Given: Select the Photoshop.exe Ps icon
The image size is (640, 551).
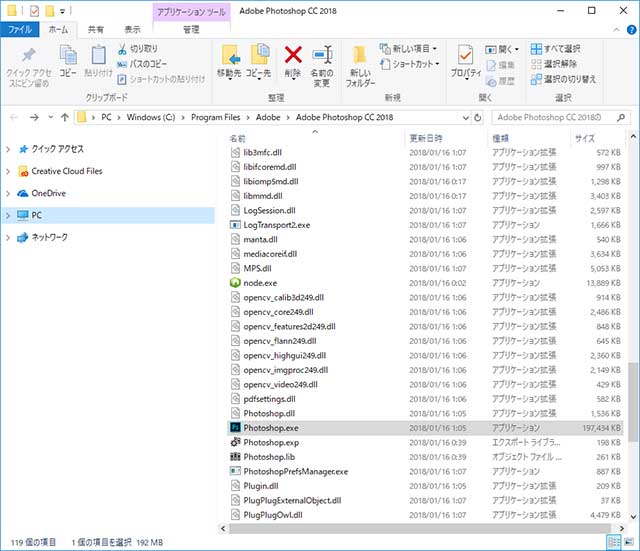Looking at the screenshot, I should (x=235, y=427).
